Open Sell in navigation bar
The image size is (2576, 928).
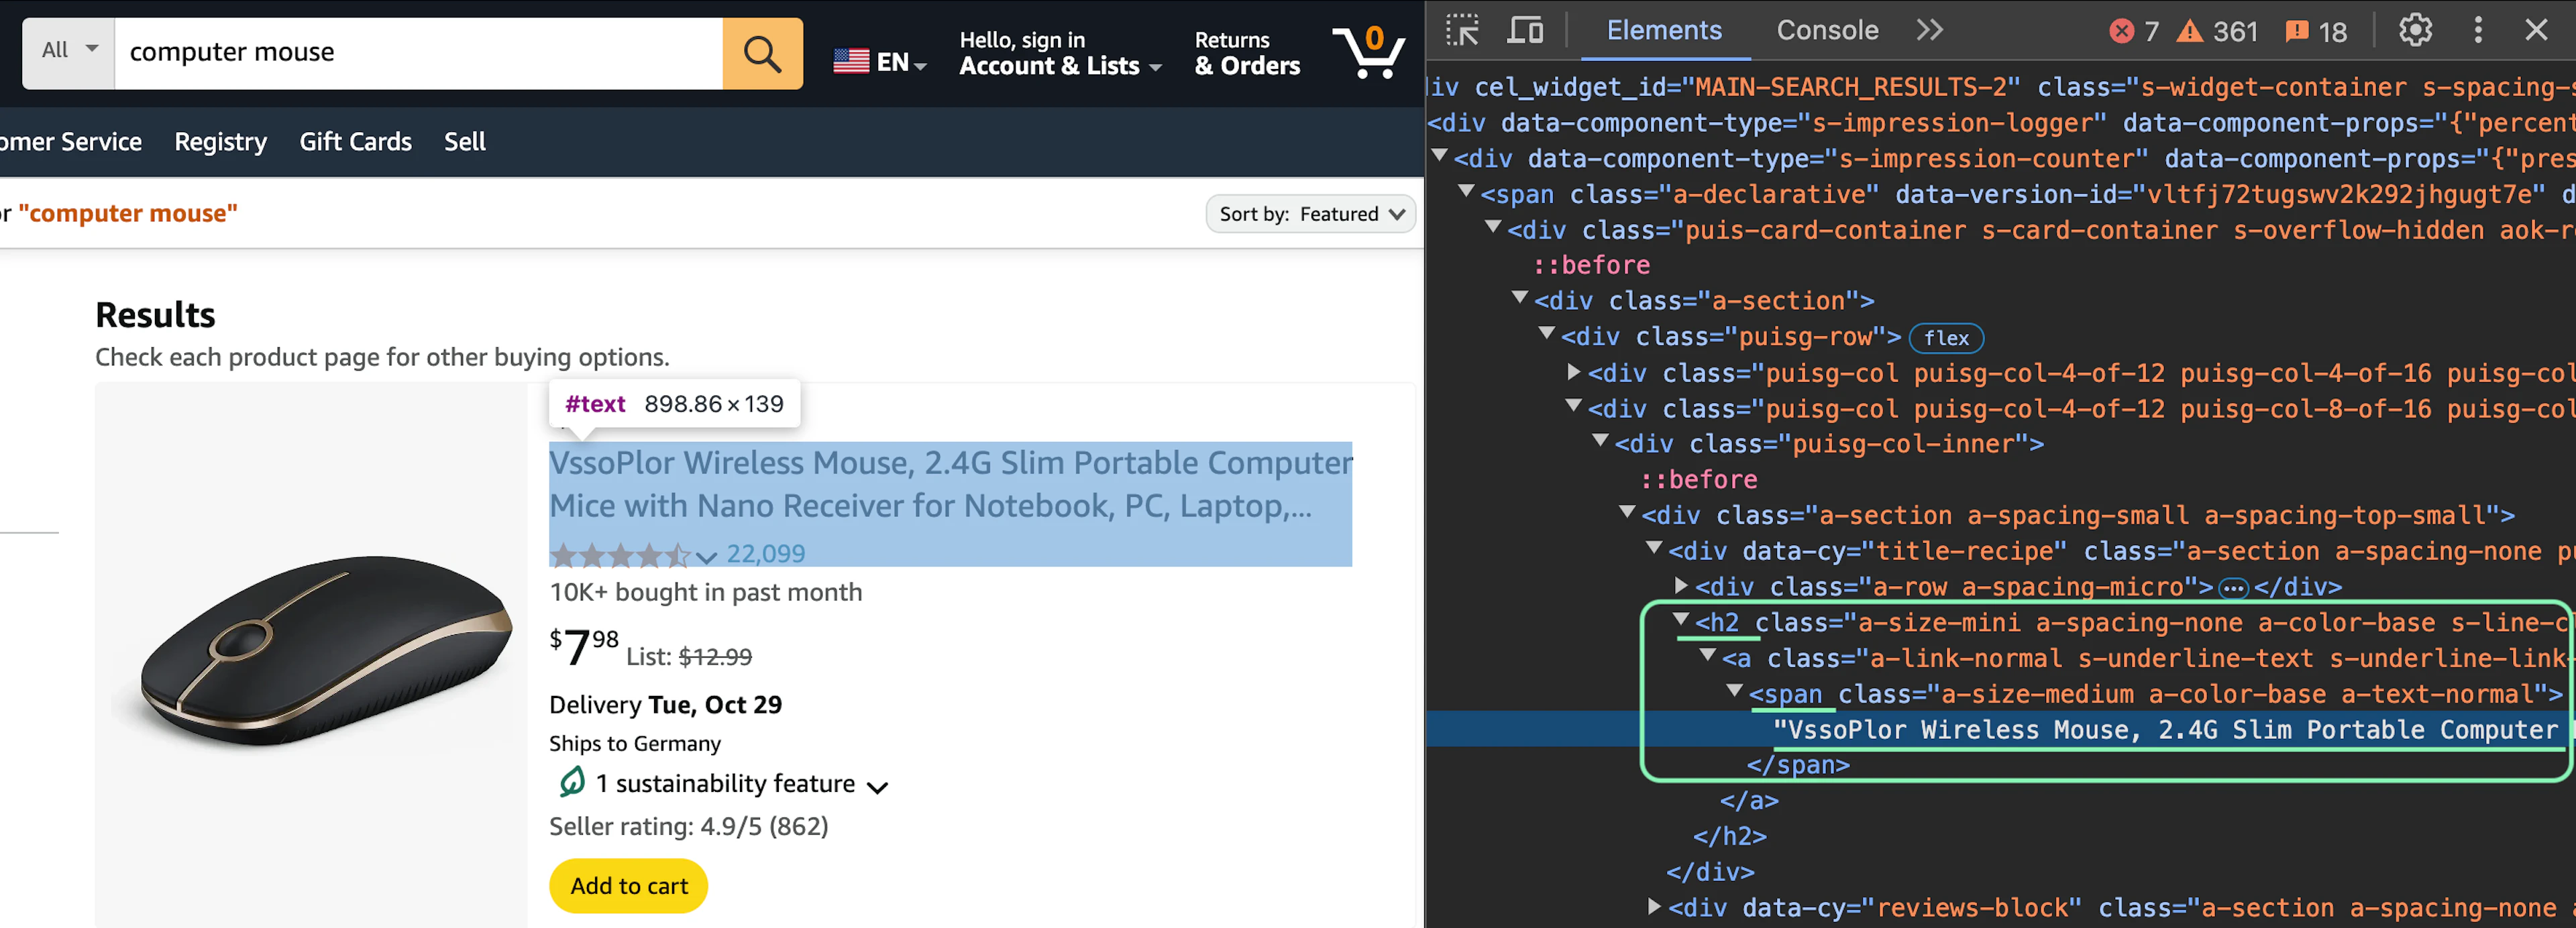(465, 142)
